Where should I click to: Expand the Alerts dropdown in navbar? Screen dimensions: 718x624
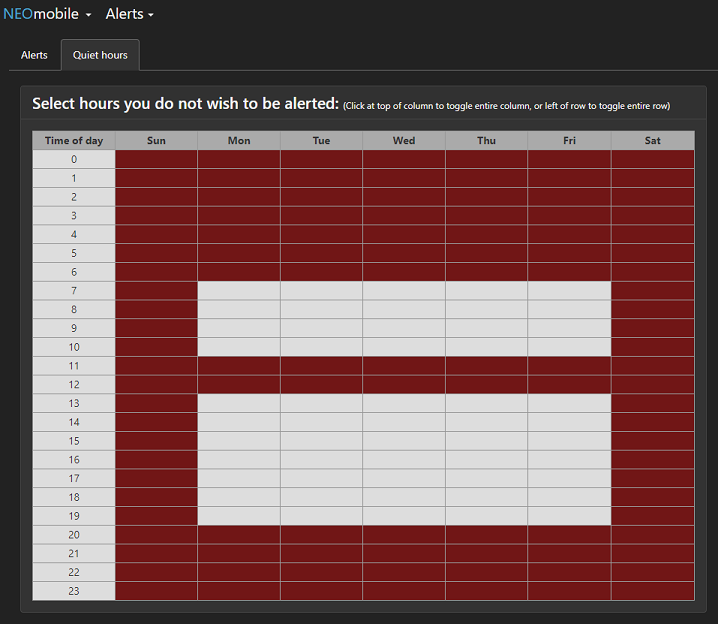(x=130, y=15)
